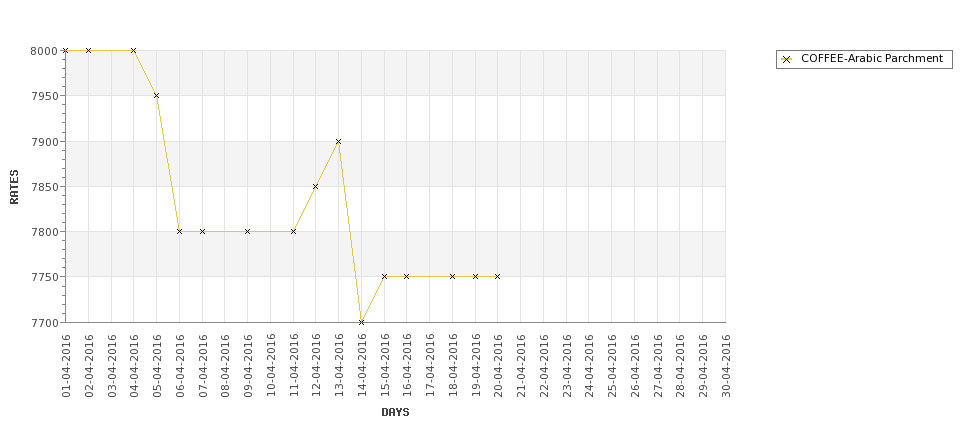The image size is (975, 429).
Task: Click the 28-04-2016 date label
Action: [x=680, y=366]
